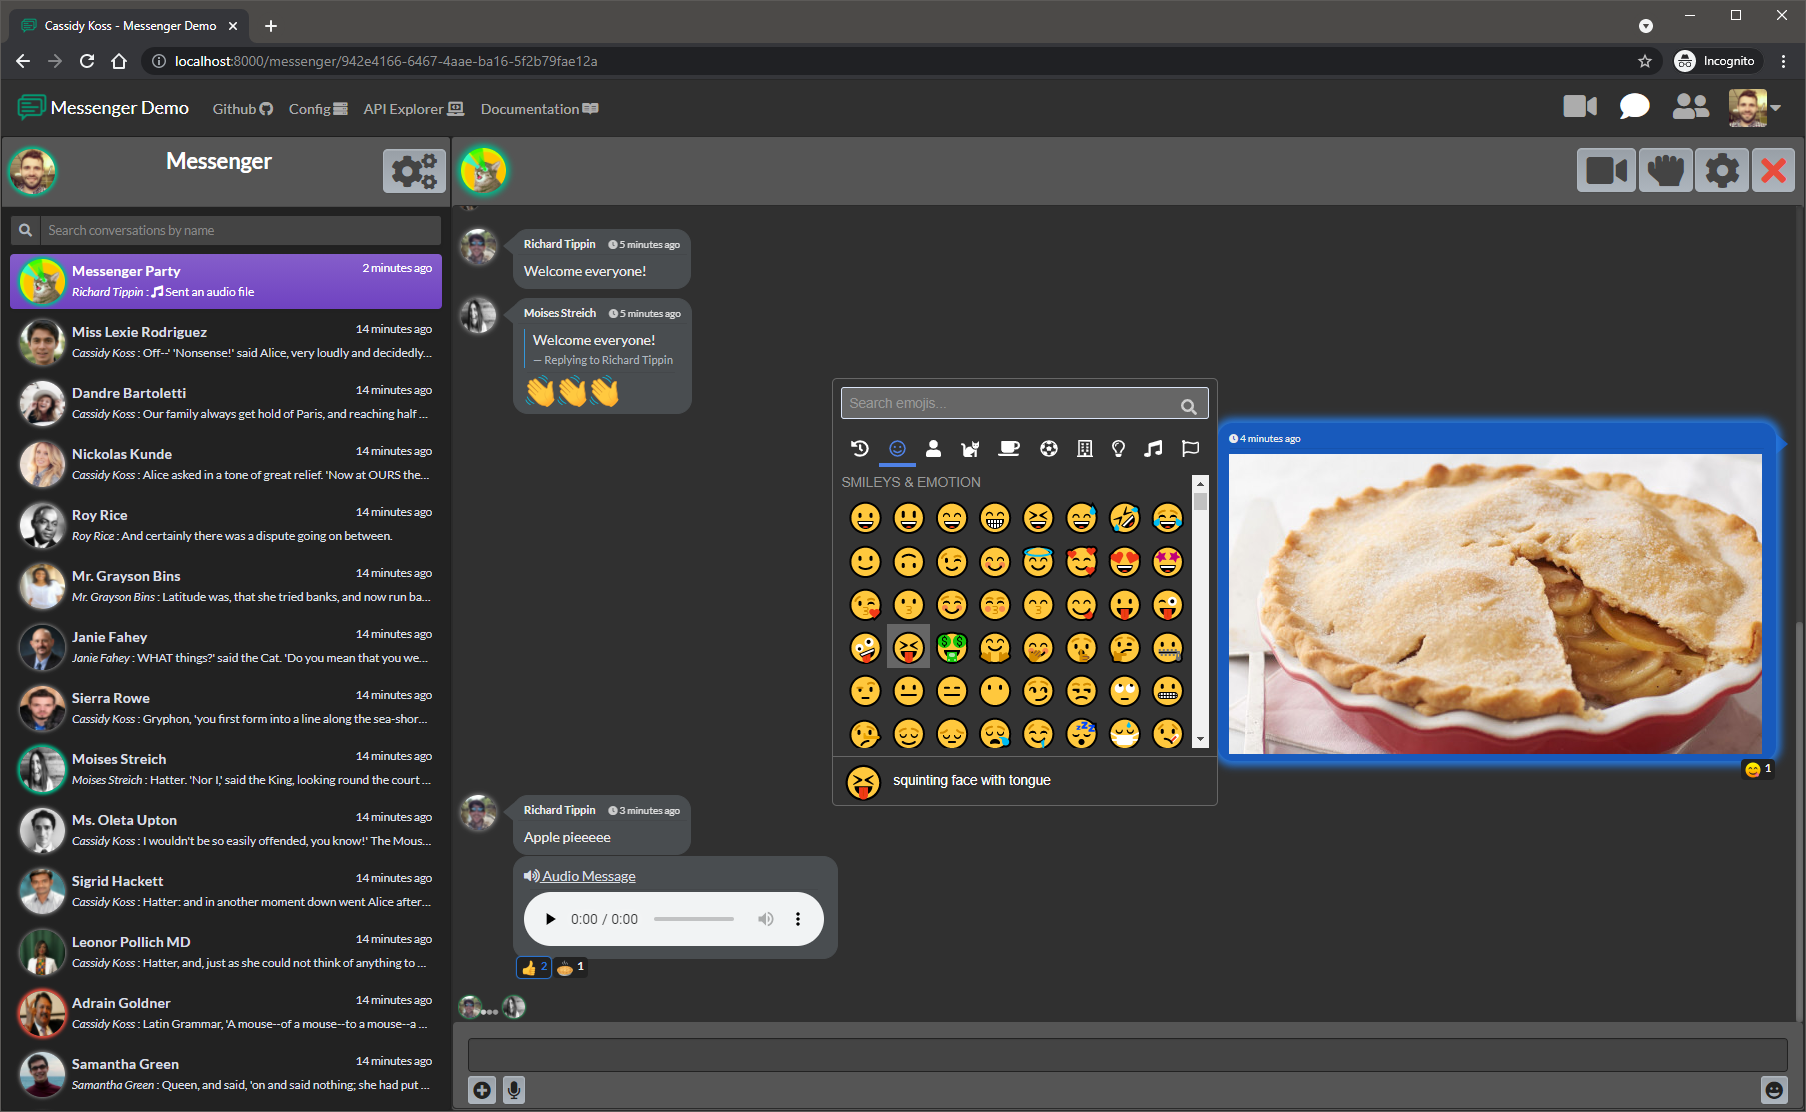Viewport: 1806px width, 1112px height.
Task: Switch to the Food & Drink emoji category
Action: click(1008, 449)
